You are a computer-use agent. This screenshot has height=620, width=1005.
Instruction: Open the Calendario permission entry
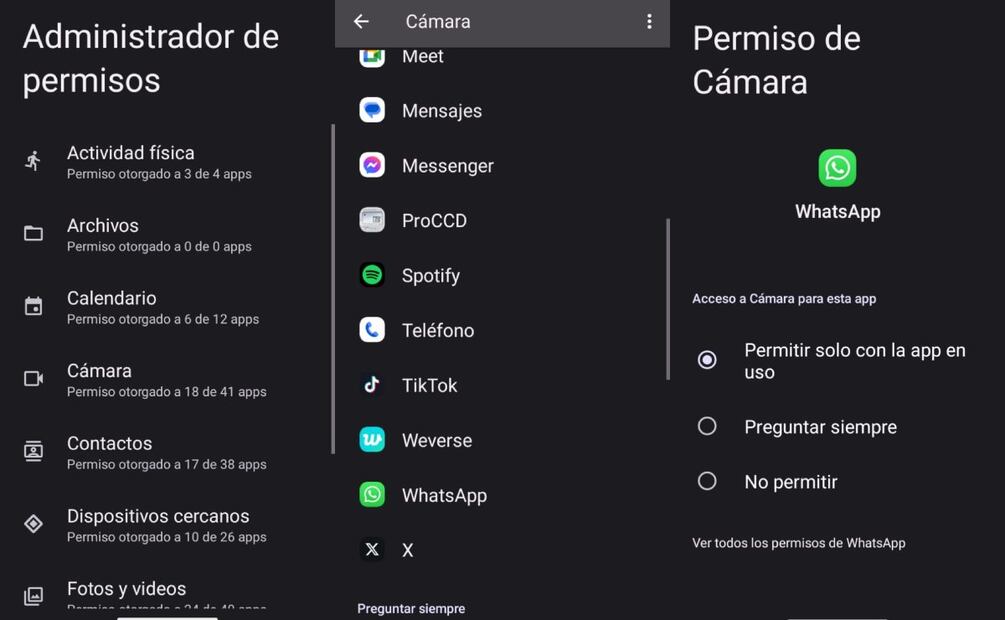tap(165, 307)
